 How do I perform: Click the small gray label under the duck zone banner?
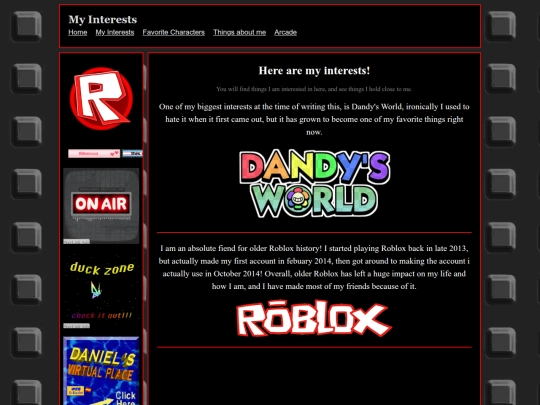76,326
